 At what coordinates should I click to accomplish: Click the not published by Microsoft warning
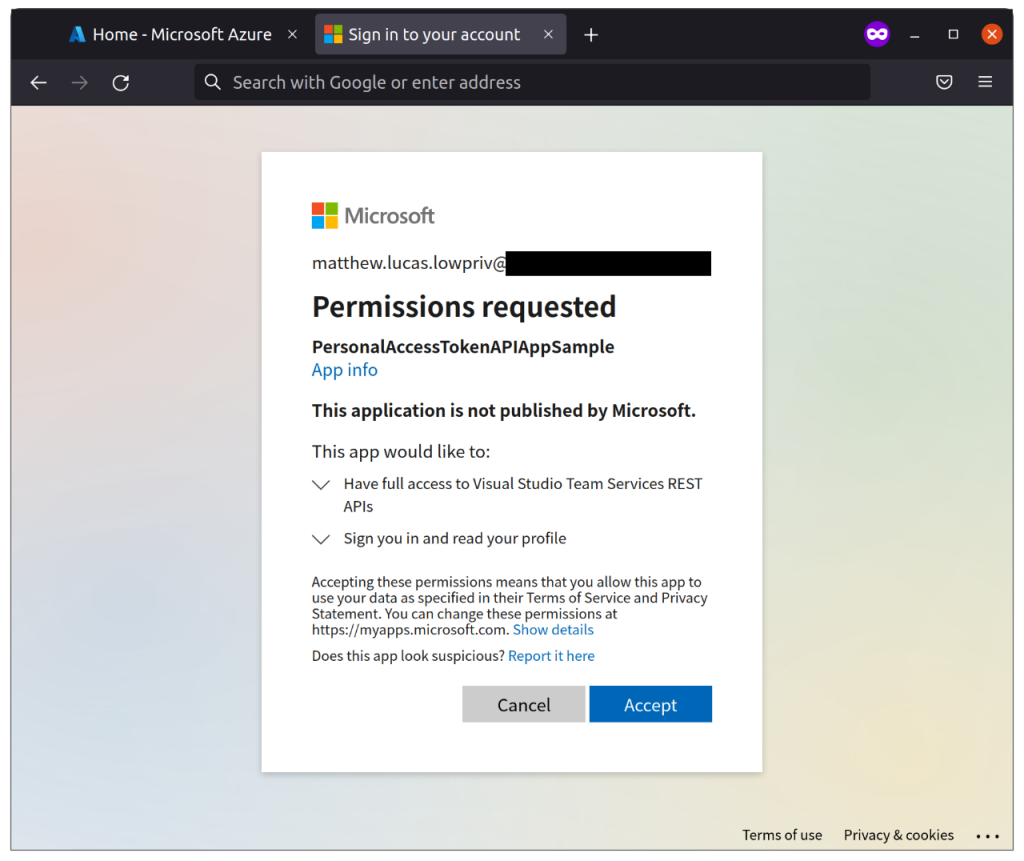(504, 410)
